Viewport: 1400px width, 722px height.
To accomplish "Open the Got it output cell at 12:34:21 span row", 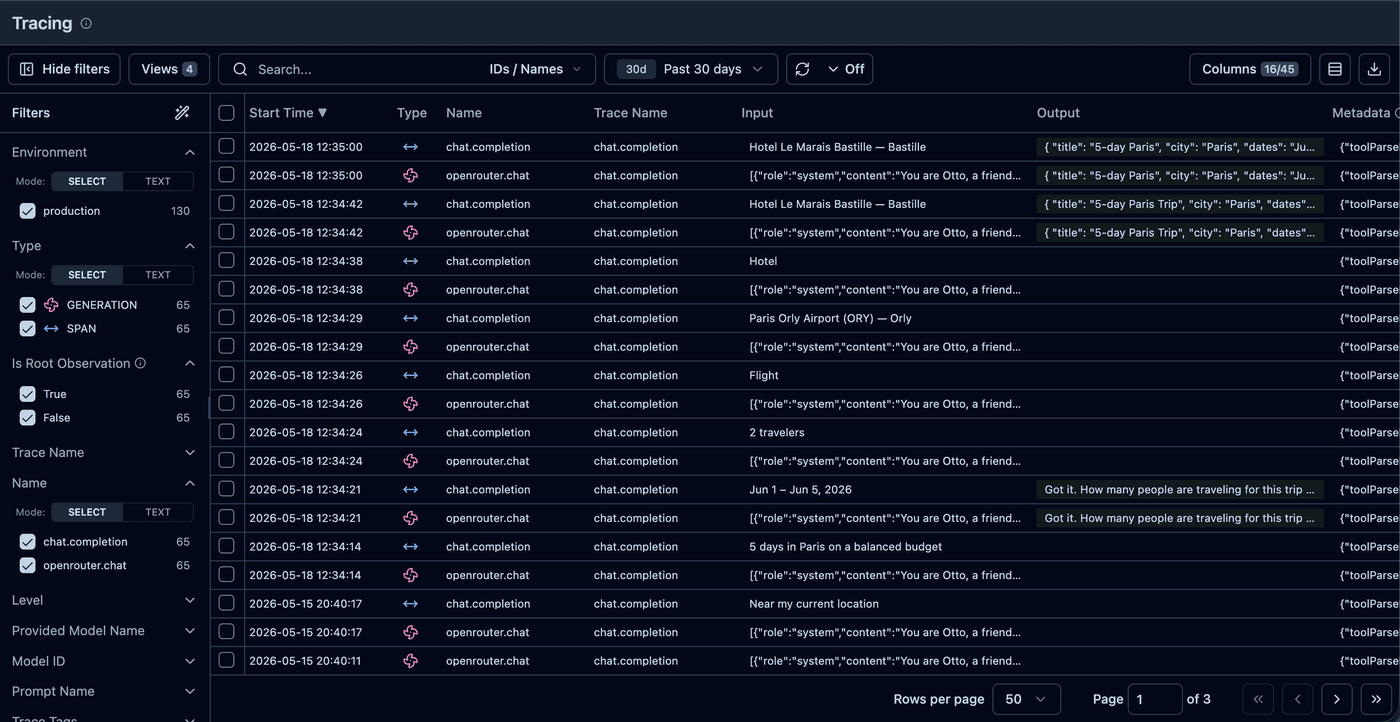I will [x=1180, y=490].
